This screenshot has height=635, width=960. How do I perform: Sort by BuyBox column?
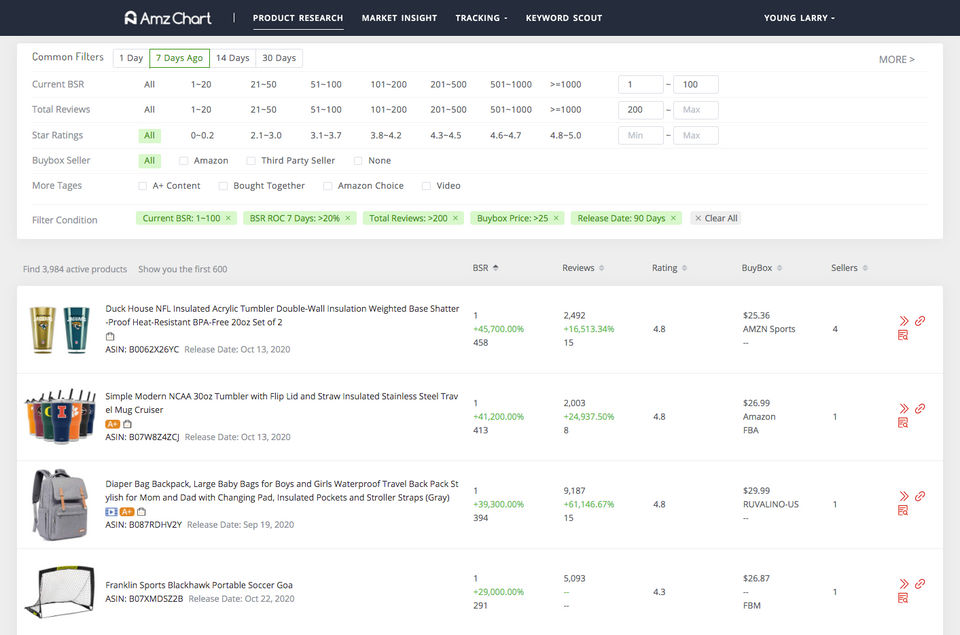point(762,268)
